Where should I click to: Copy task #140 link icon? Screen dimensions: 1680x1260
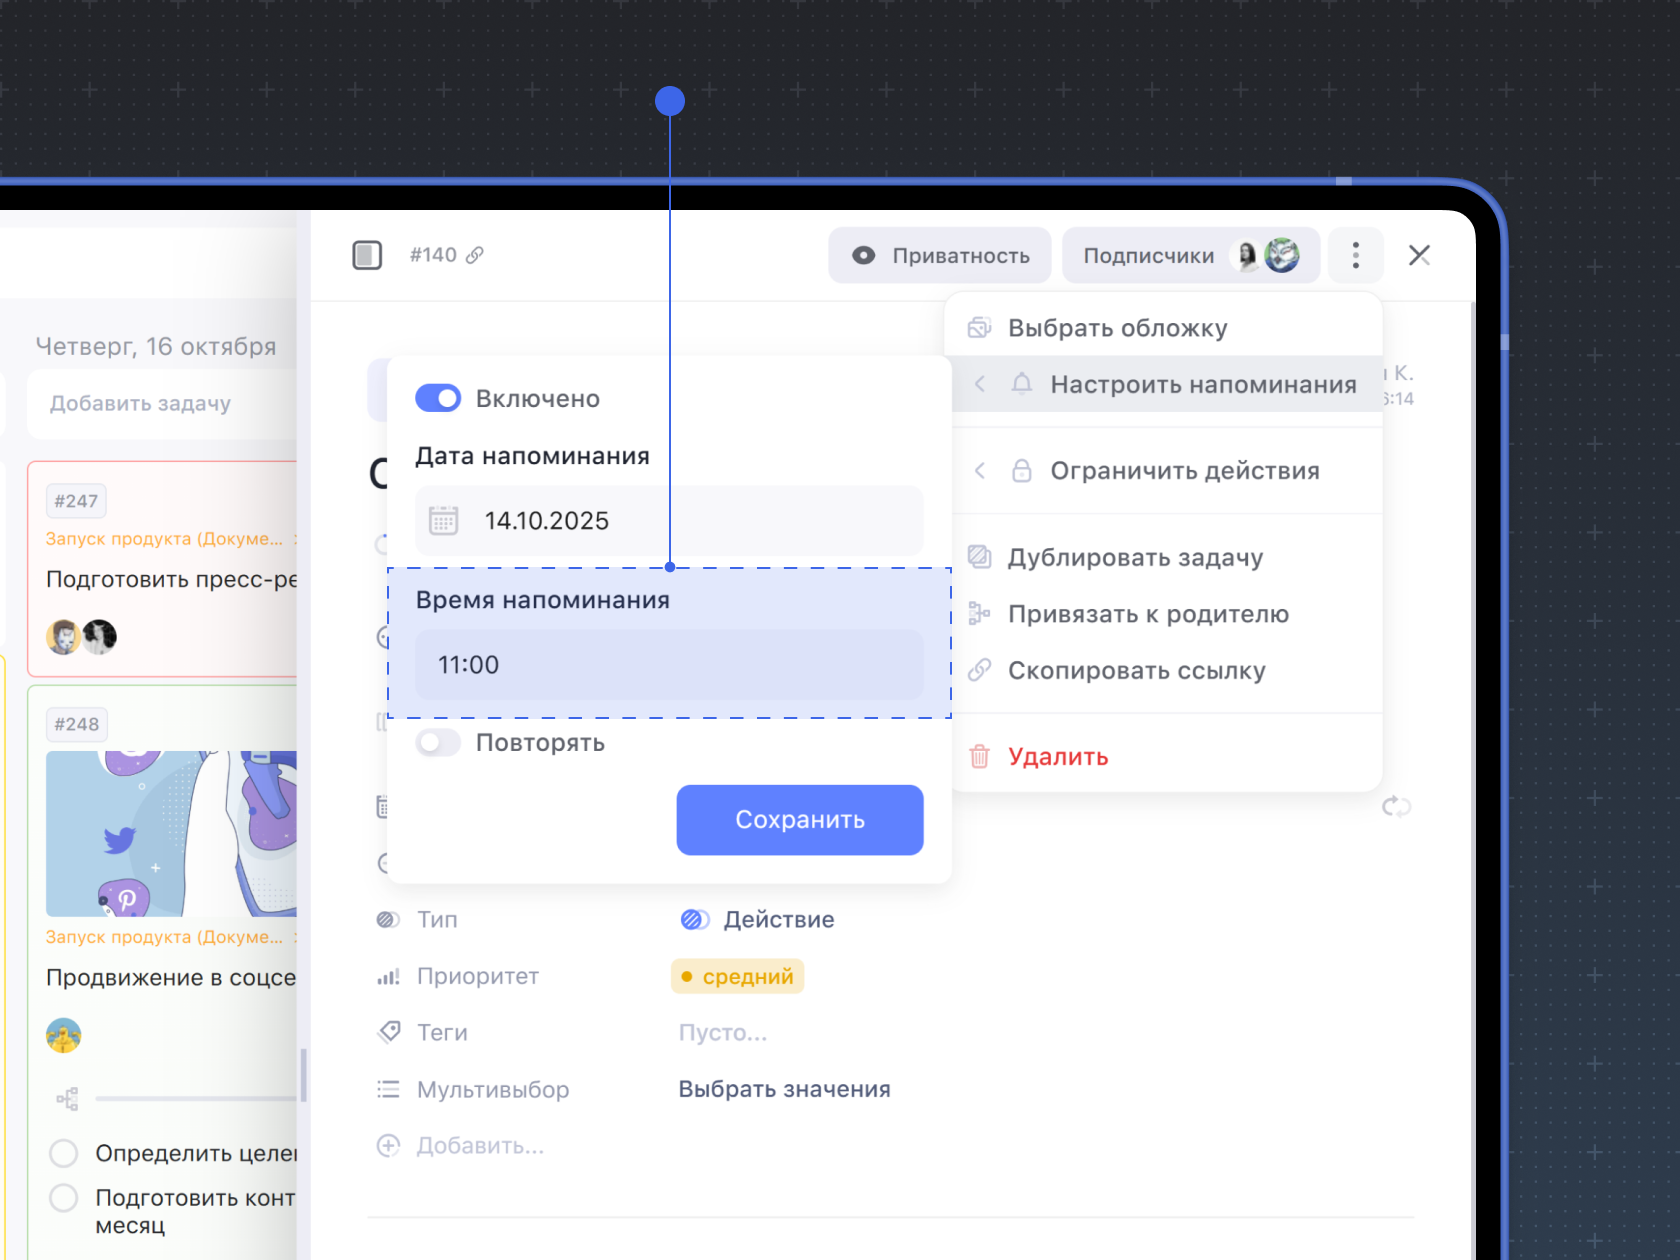[x=475, y=256]
